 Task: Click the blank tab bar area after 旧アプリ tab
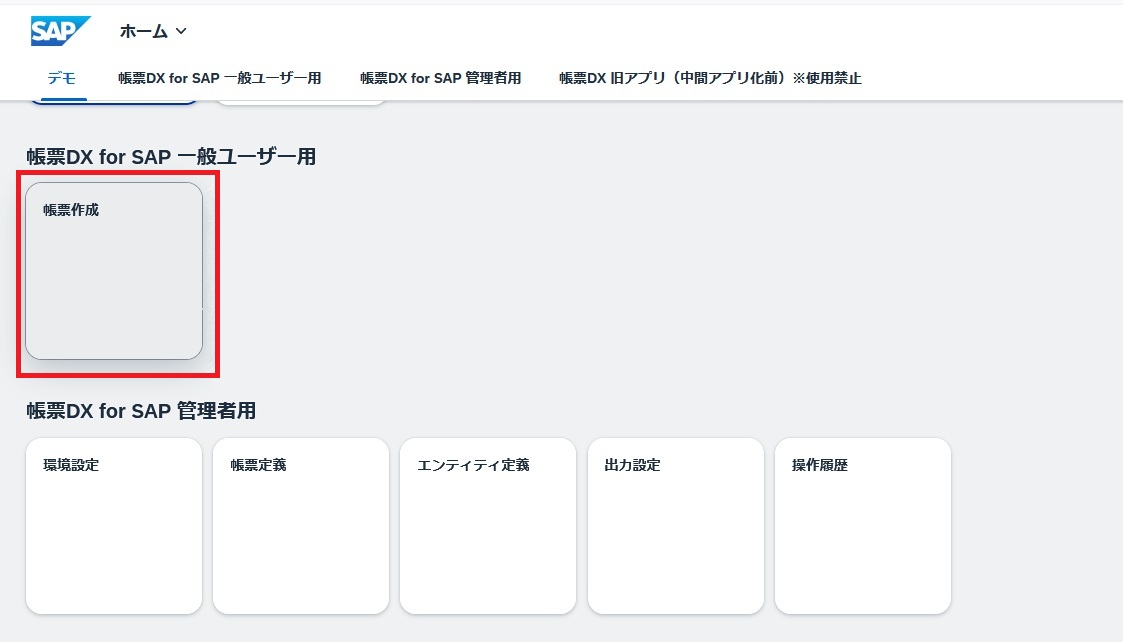click(990, 78)
